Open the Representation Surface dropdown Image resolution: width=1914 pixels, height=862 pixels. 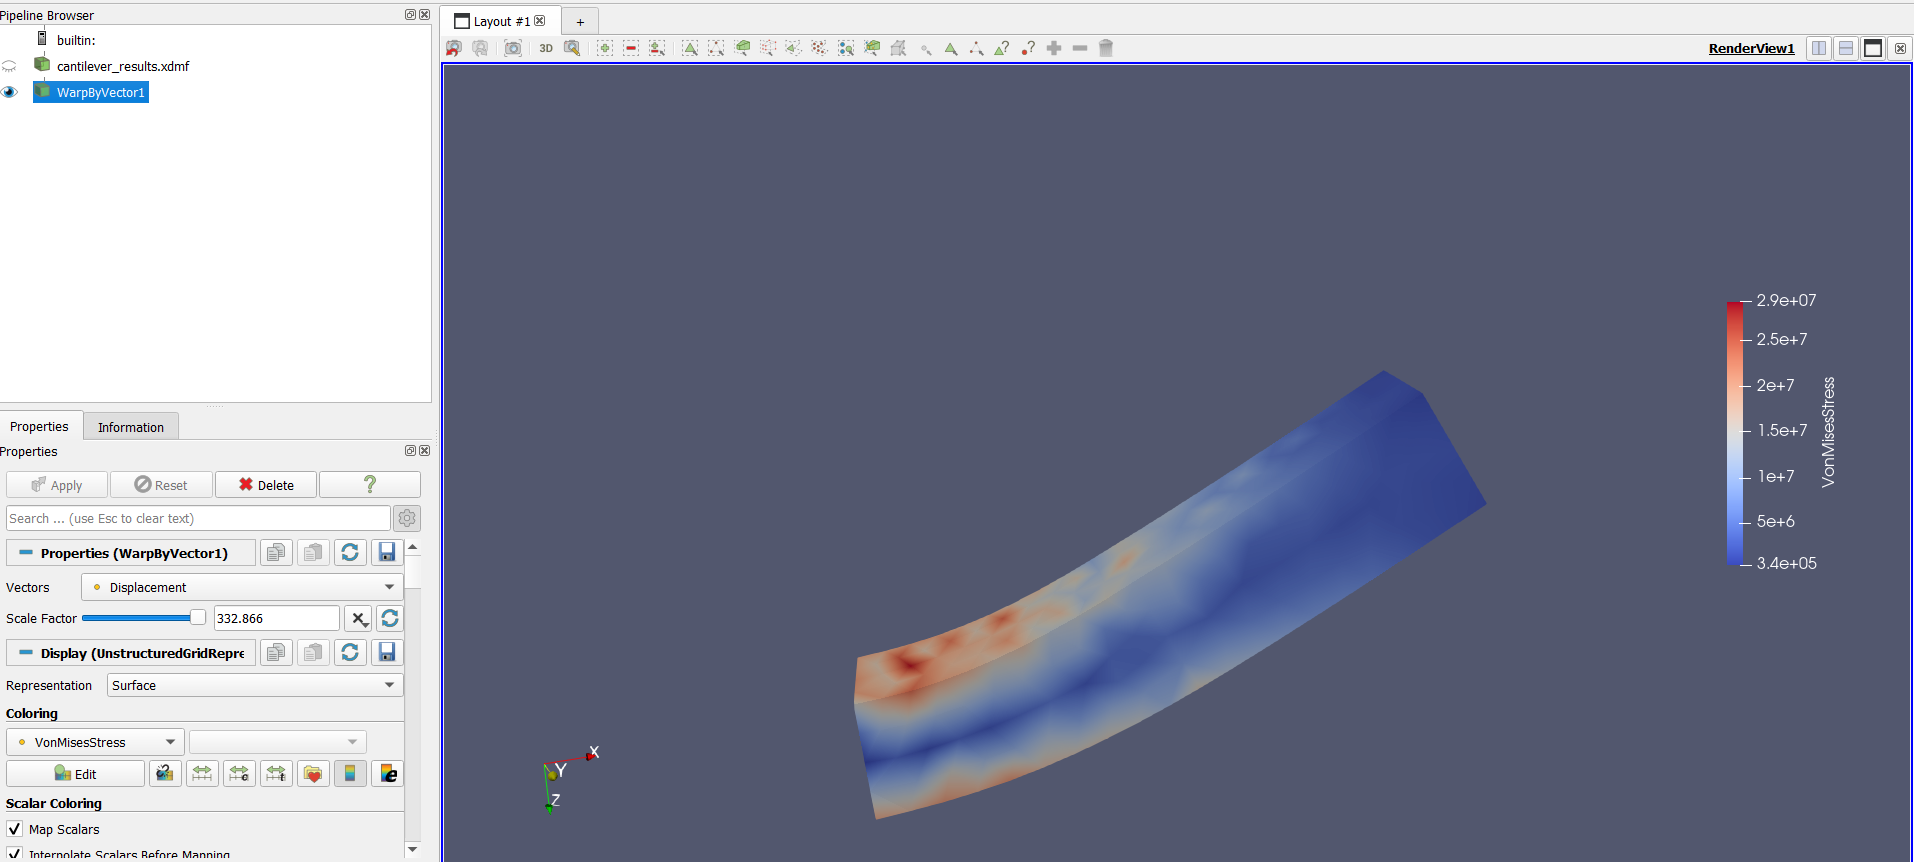pyautogui.click(x=255, y=685)
